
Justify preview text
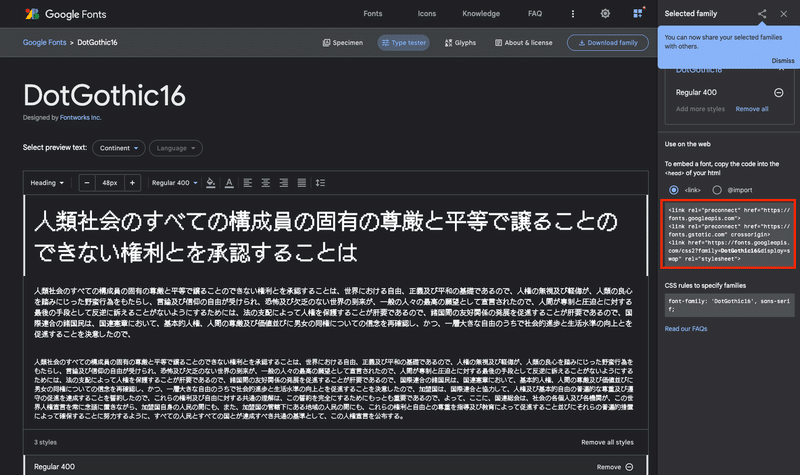click(x=302, y=183)
